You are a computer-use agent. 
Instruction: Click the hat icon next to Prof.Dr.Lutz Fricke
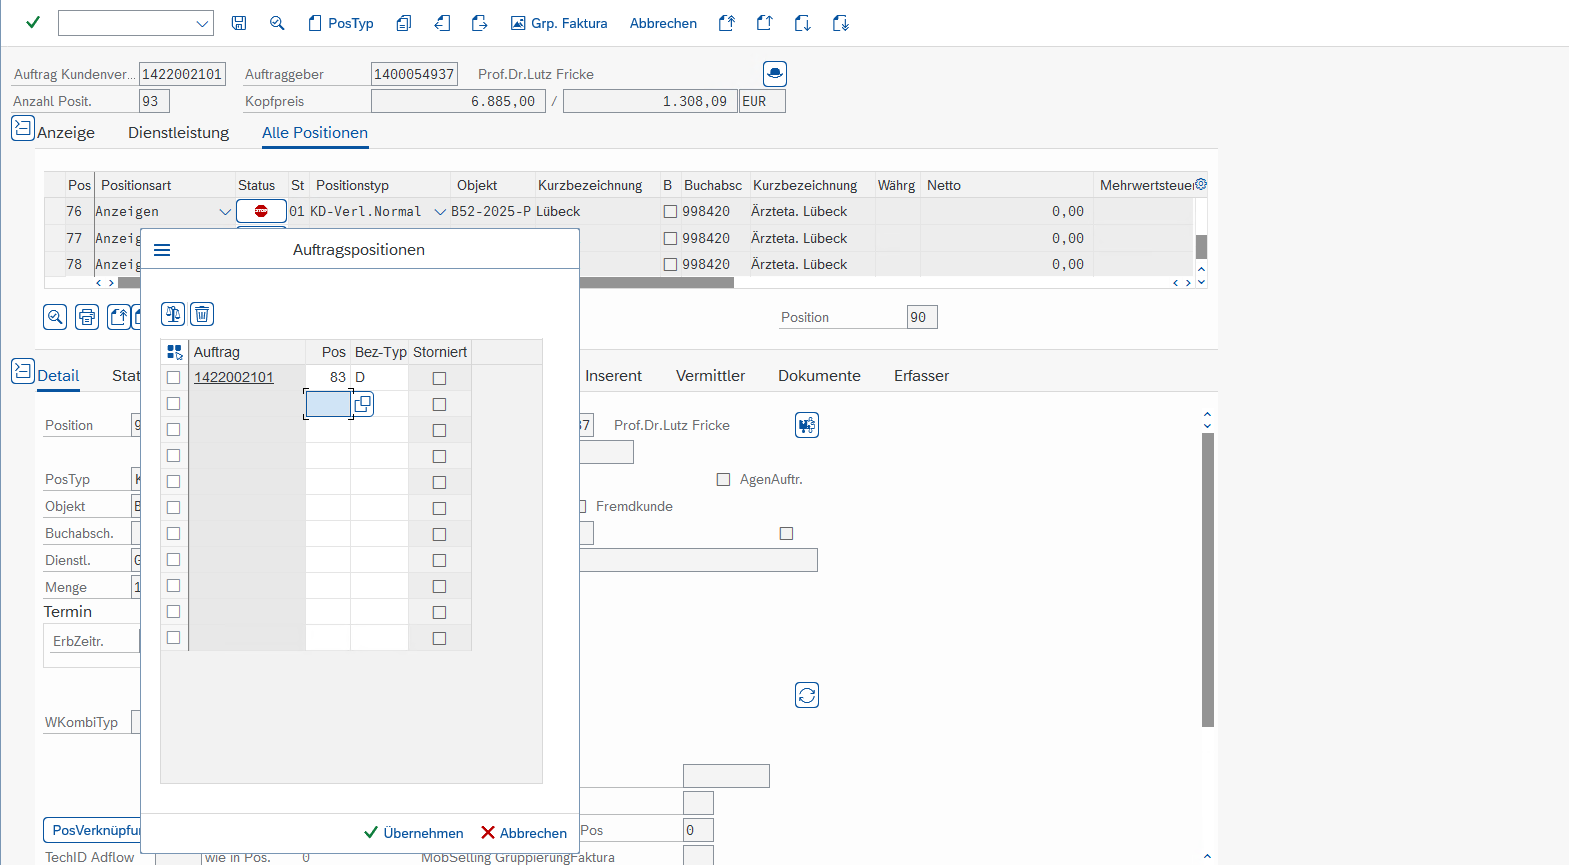click(x=775, y=74)
